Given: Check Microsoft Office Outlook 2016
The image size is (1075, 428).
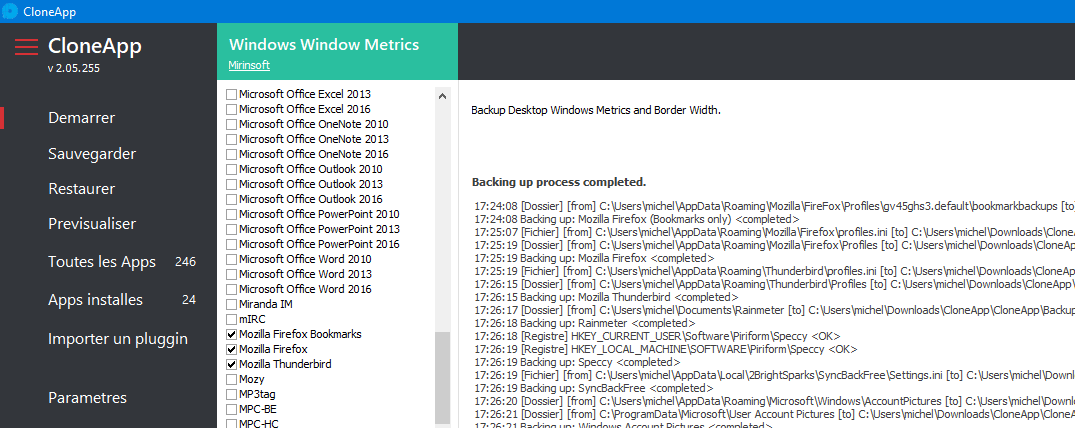Looking at the screenshot, I should (x=232, y=200).
